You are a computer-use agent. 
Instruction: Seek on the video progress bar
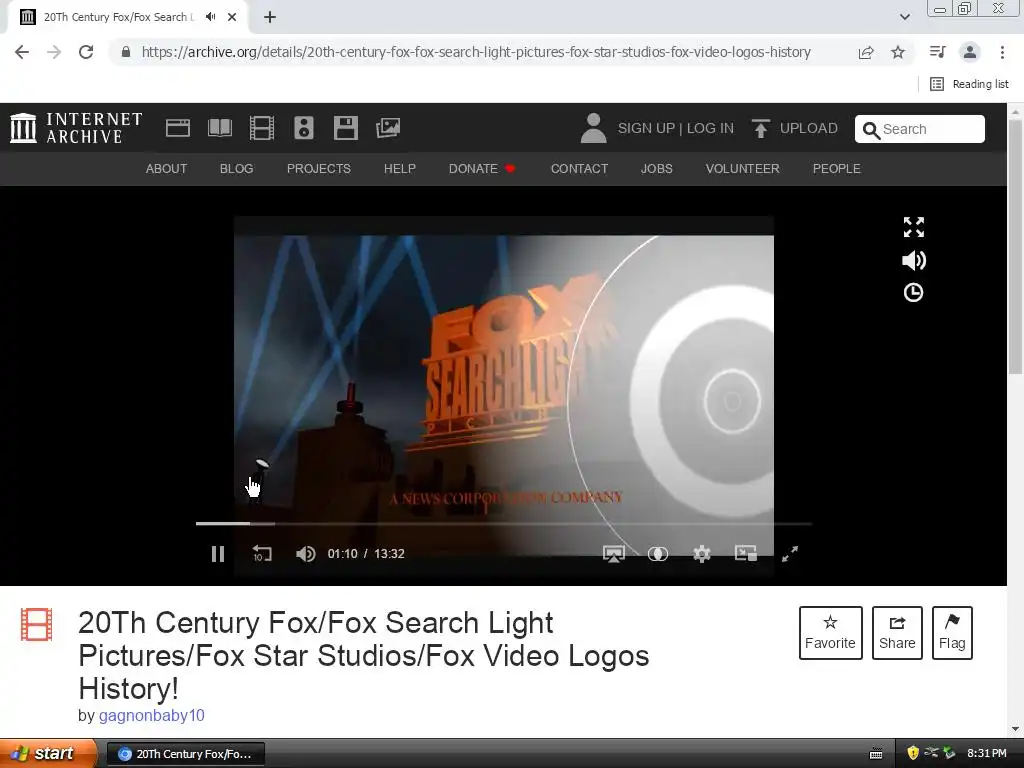(x=504, y=523)
